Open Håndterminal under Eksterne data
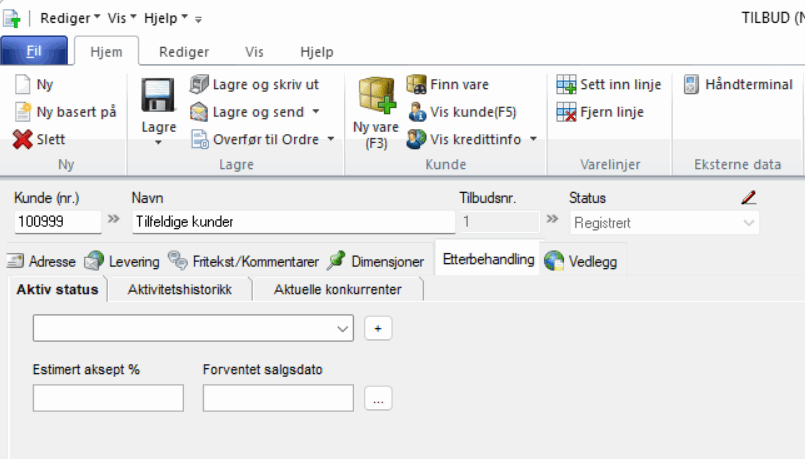This screenshot has height=459, width=805. coord(738,85)
